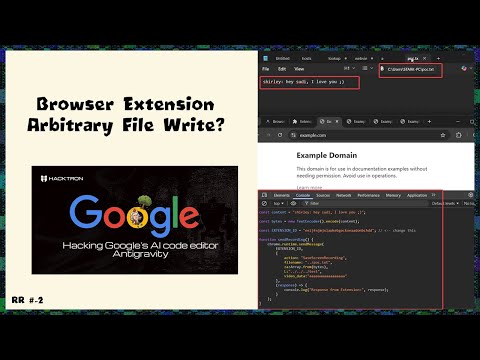Open DevTools settings gear
The image size is (480, 360).
pos(471,195)
